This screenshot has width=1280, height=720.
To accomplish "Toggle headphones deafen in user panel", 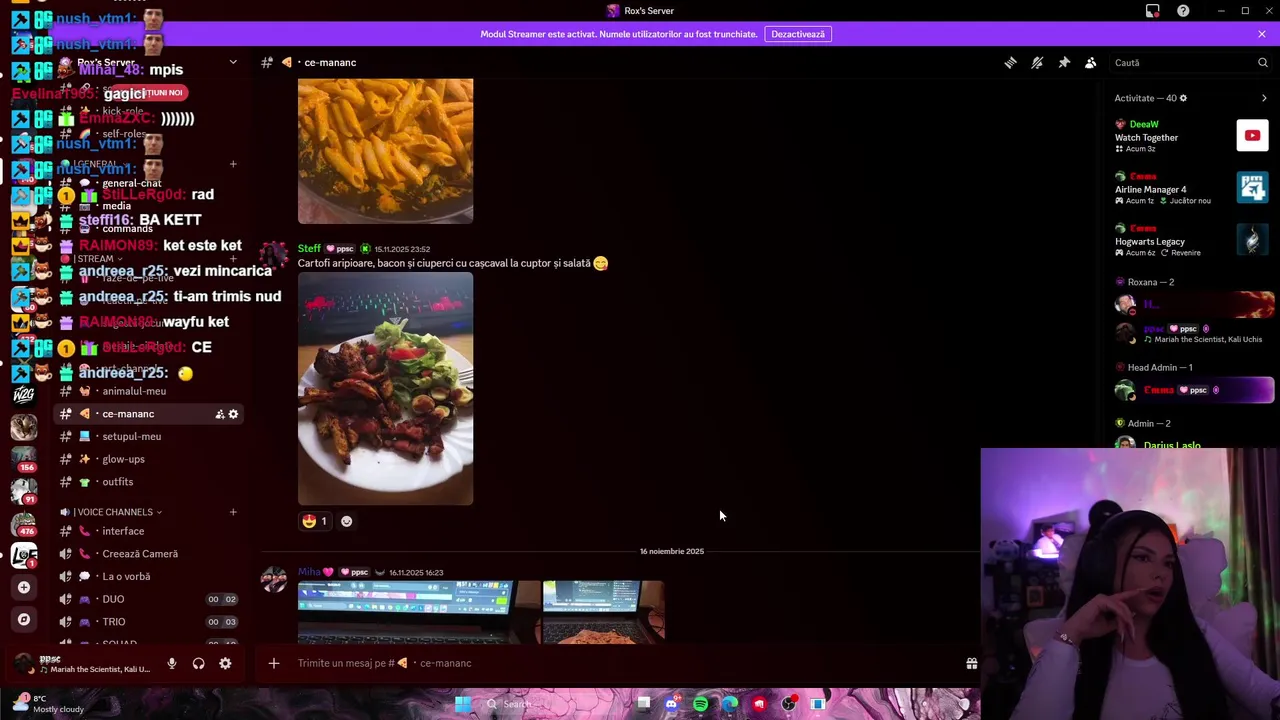I will pyautogui.click(x=198, y=663).
